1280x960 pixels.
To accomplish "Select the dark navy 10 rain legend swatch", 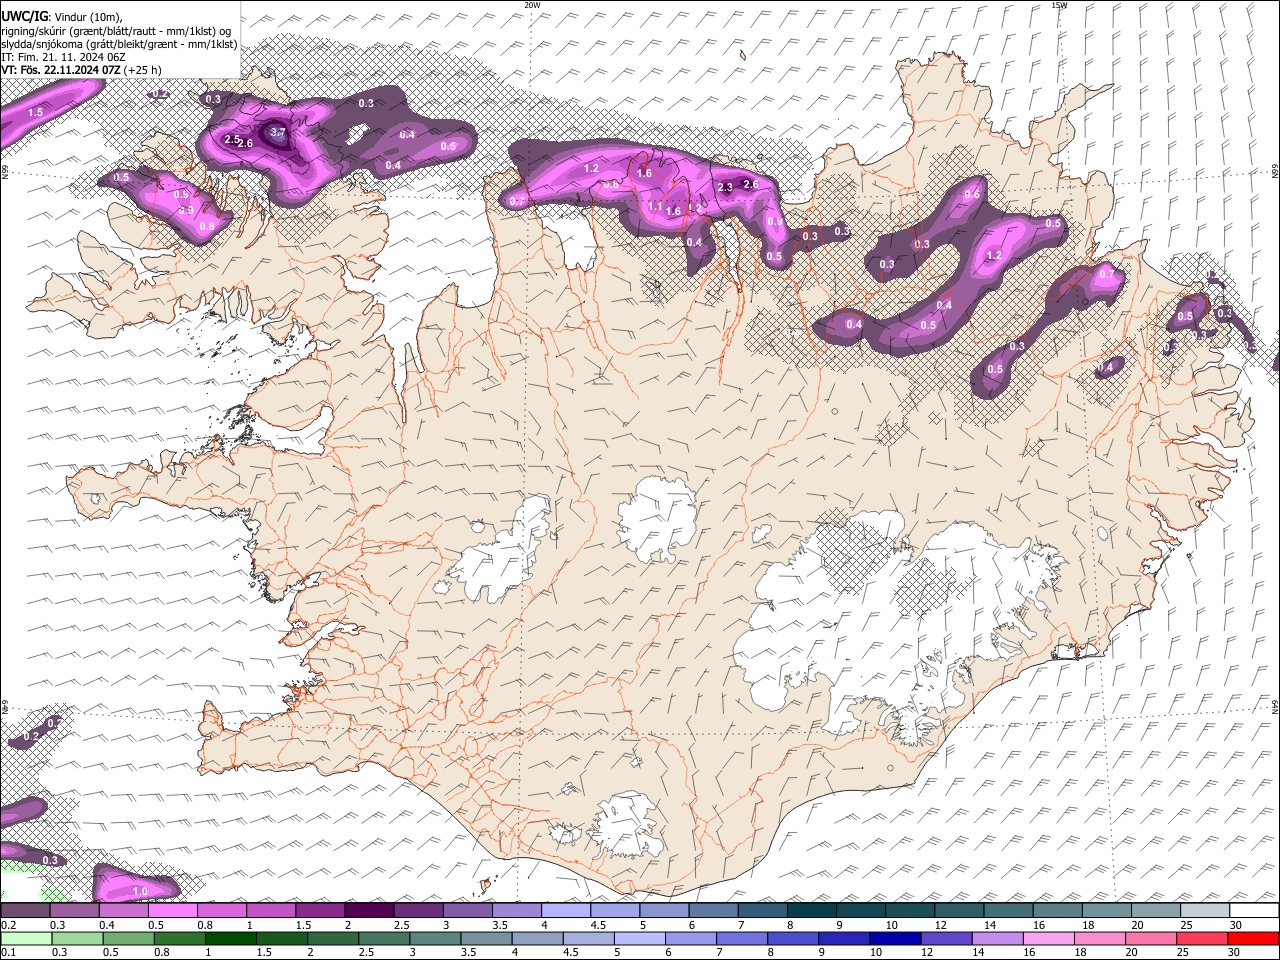I will coord(895,939).
